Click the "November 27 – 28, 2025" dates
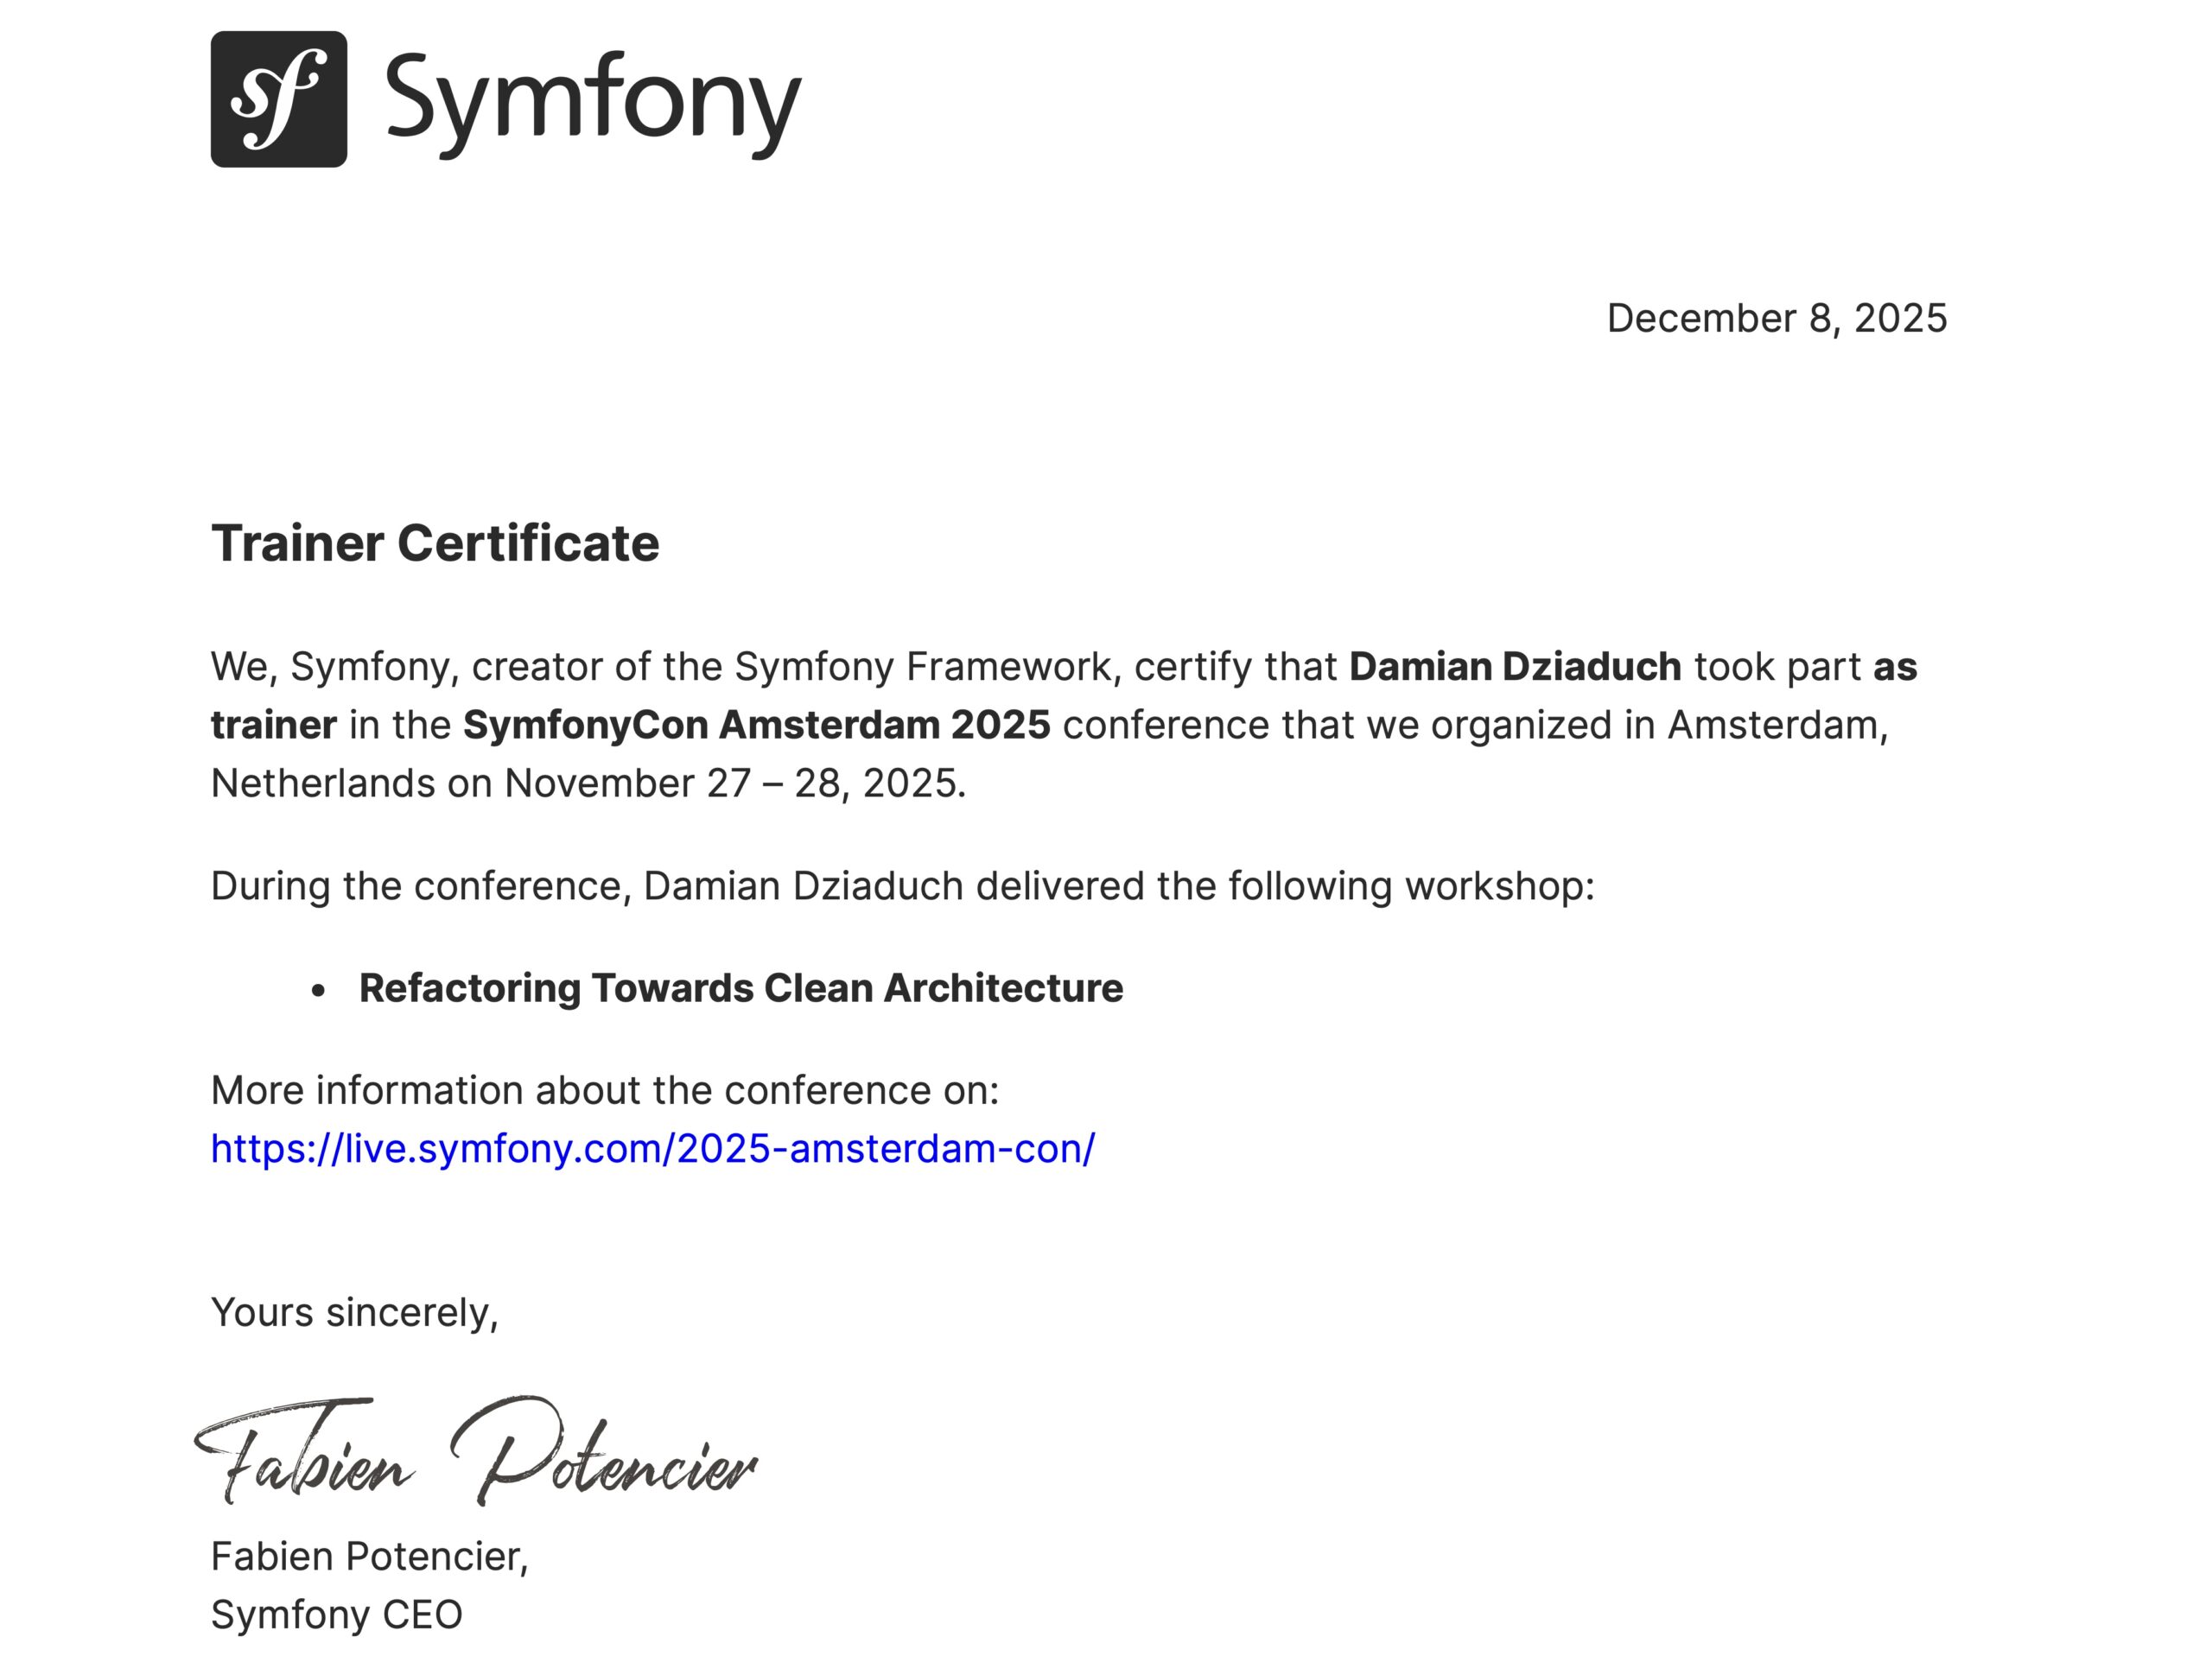 (734, 783)
